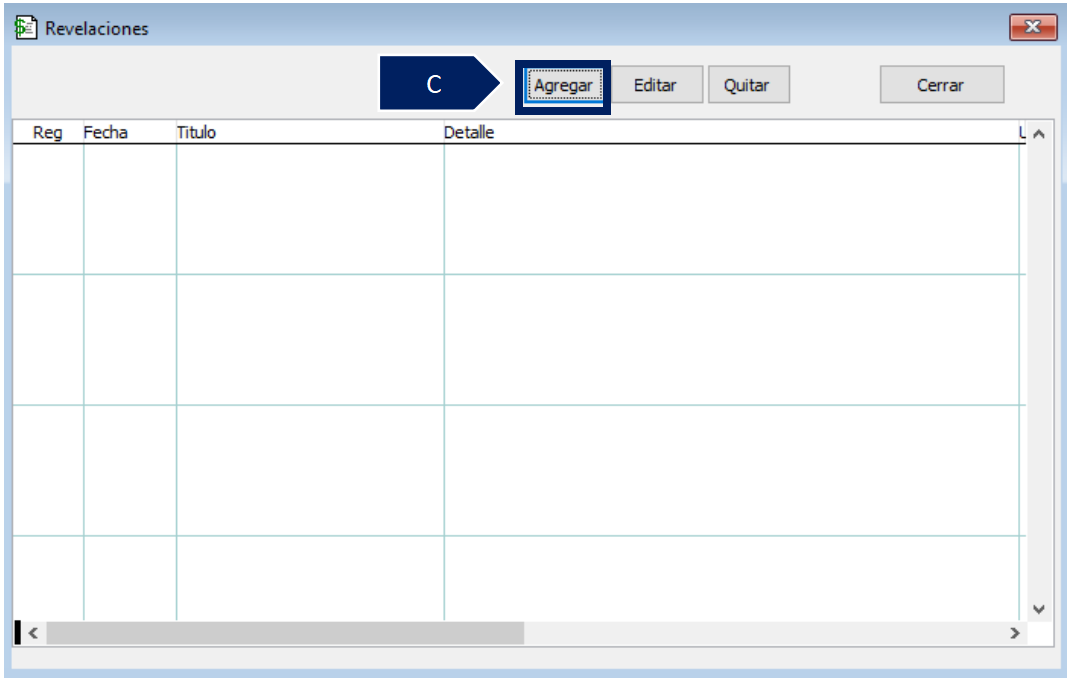Viewport: 1077px width, 685px height.
Task: Click the horizontal scrollbar right arrow
Action: [1015, 633]
